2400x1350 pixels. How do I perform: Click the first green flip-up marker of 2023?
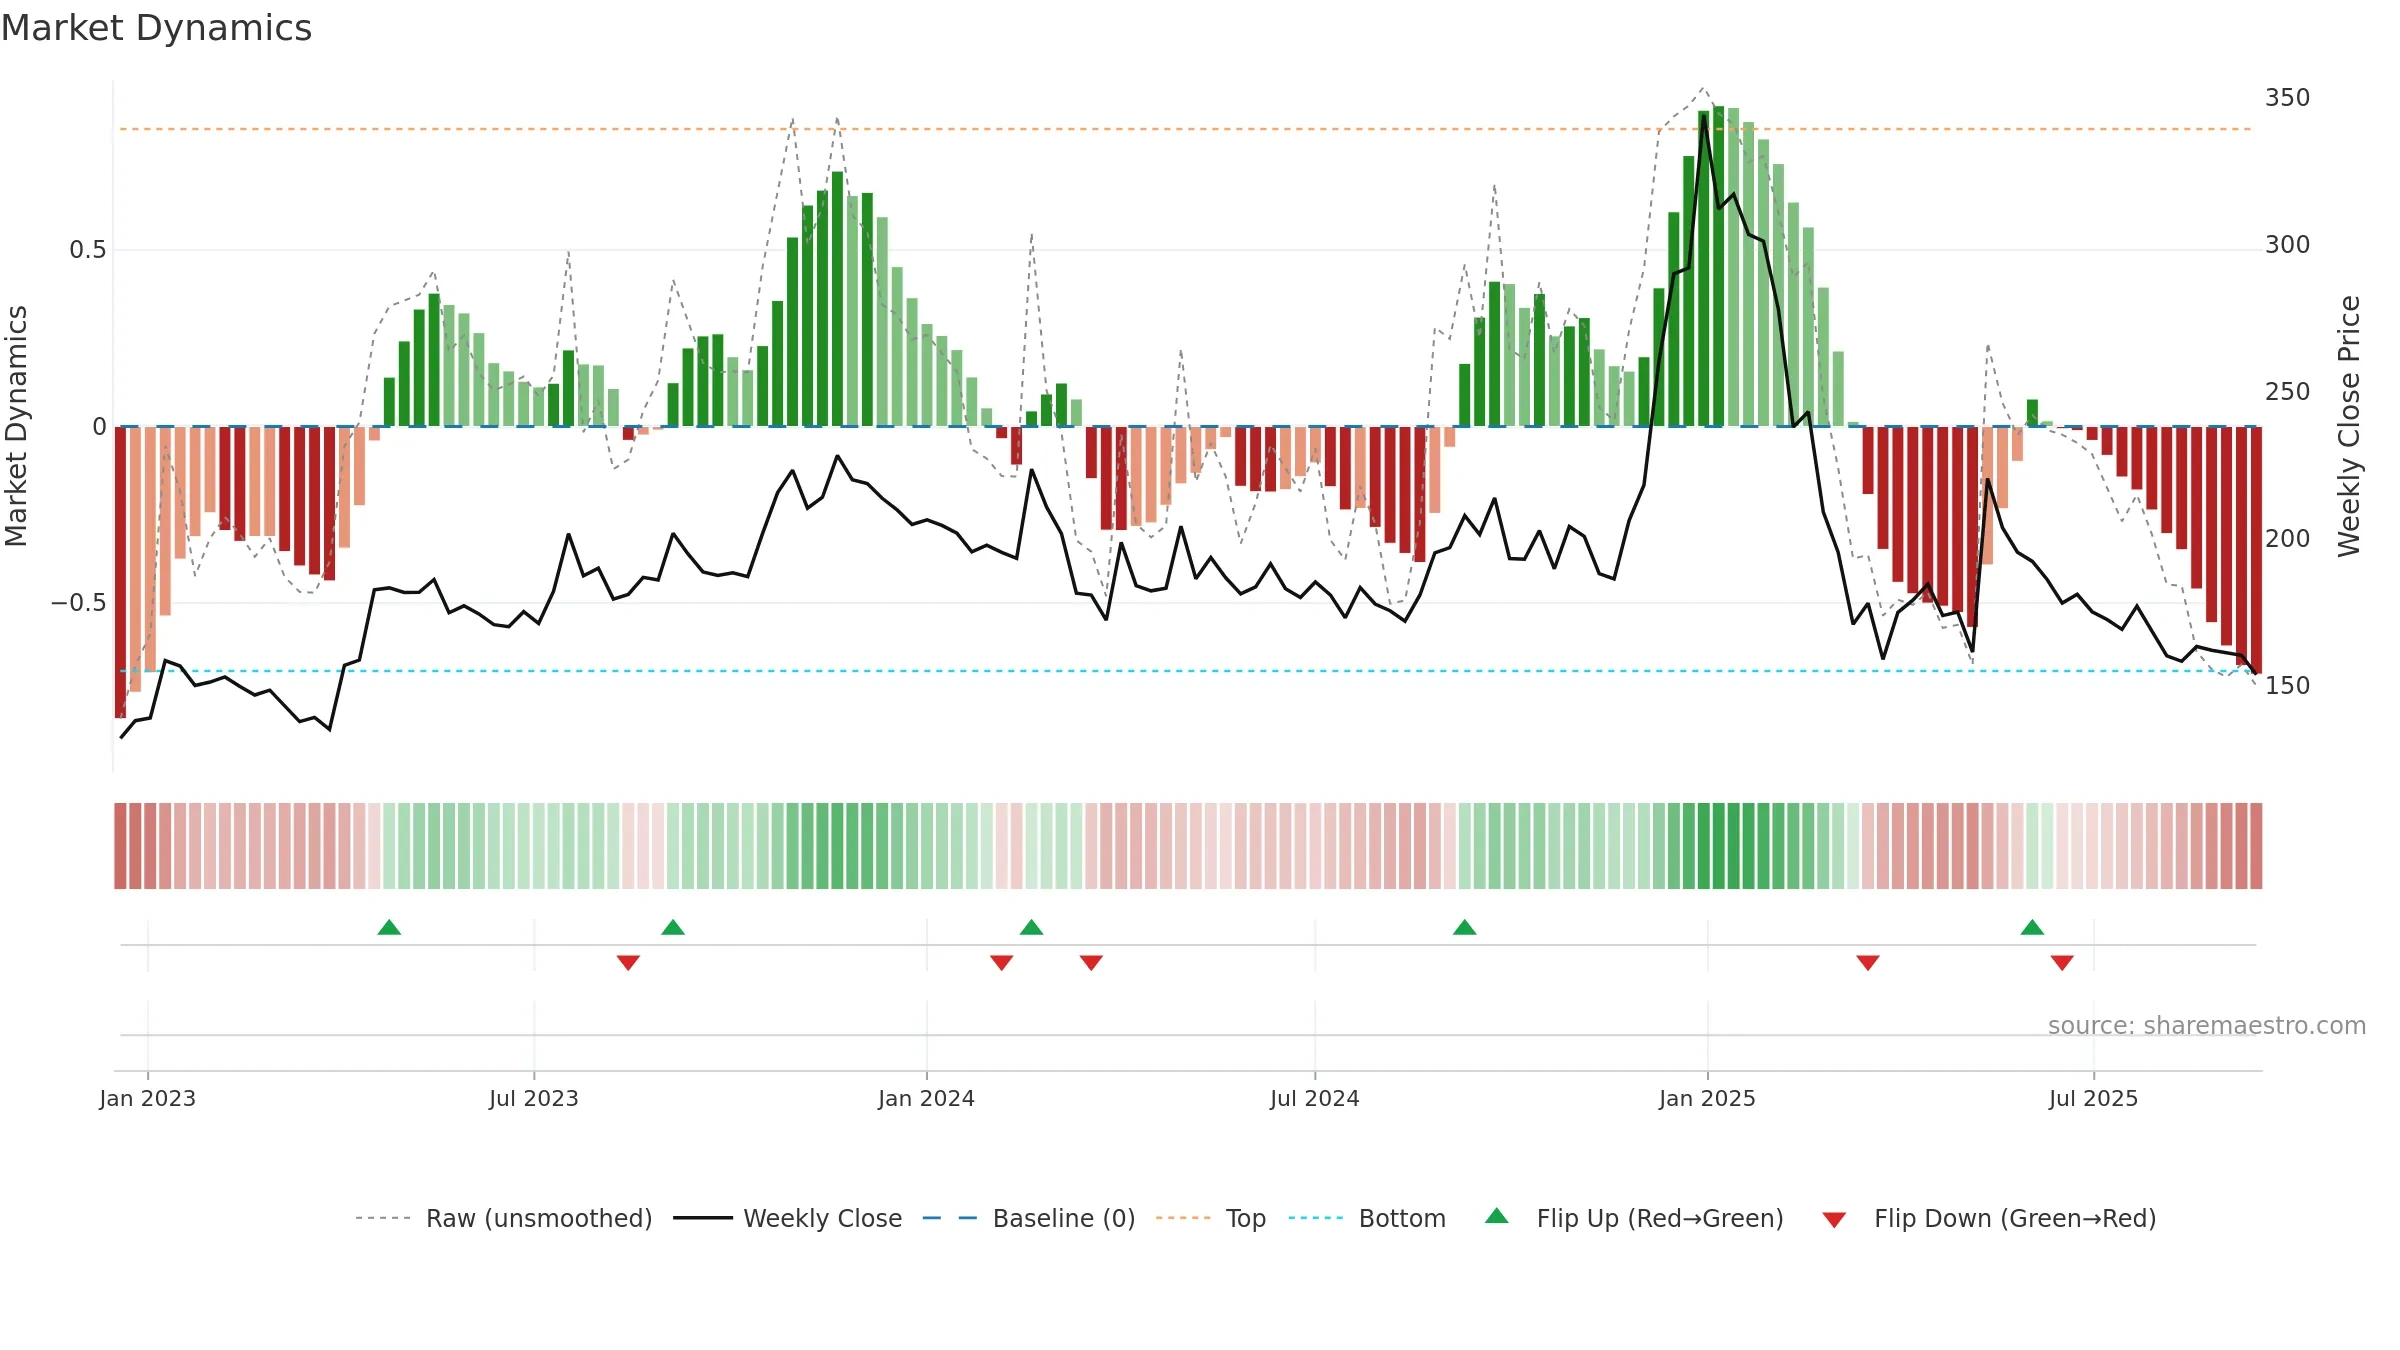pos(389,927)
